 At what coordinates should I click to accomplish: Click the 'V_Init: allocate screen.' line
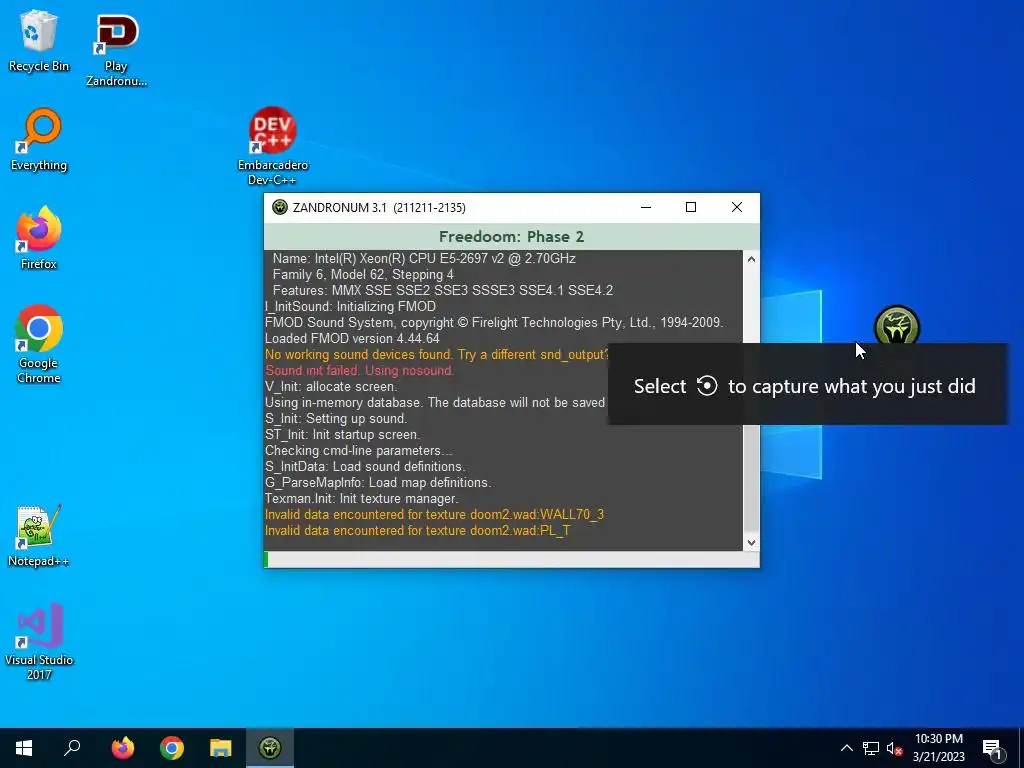pyautogui.click(x=331, y=387)
